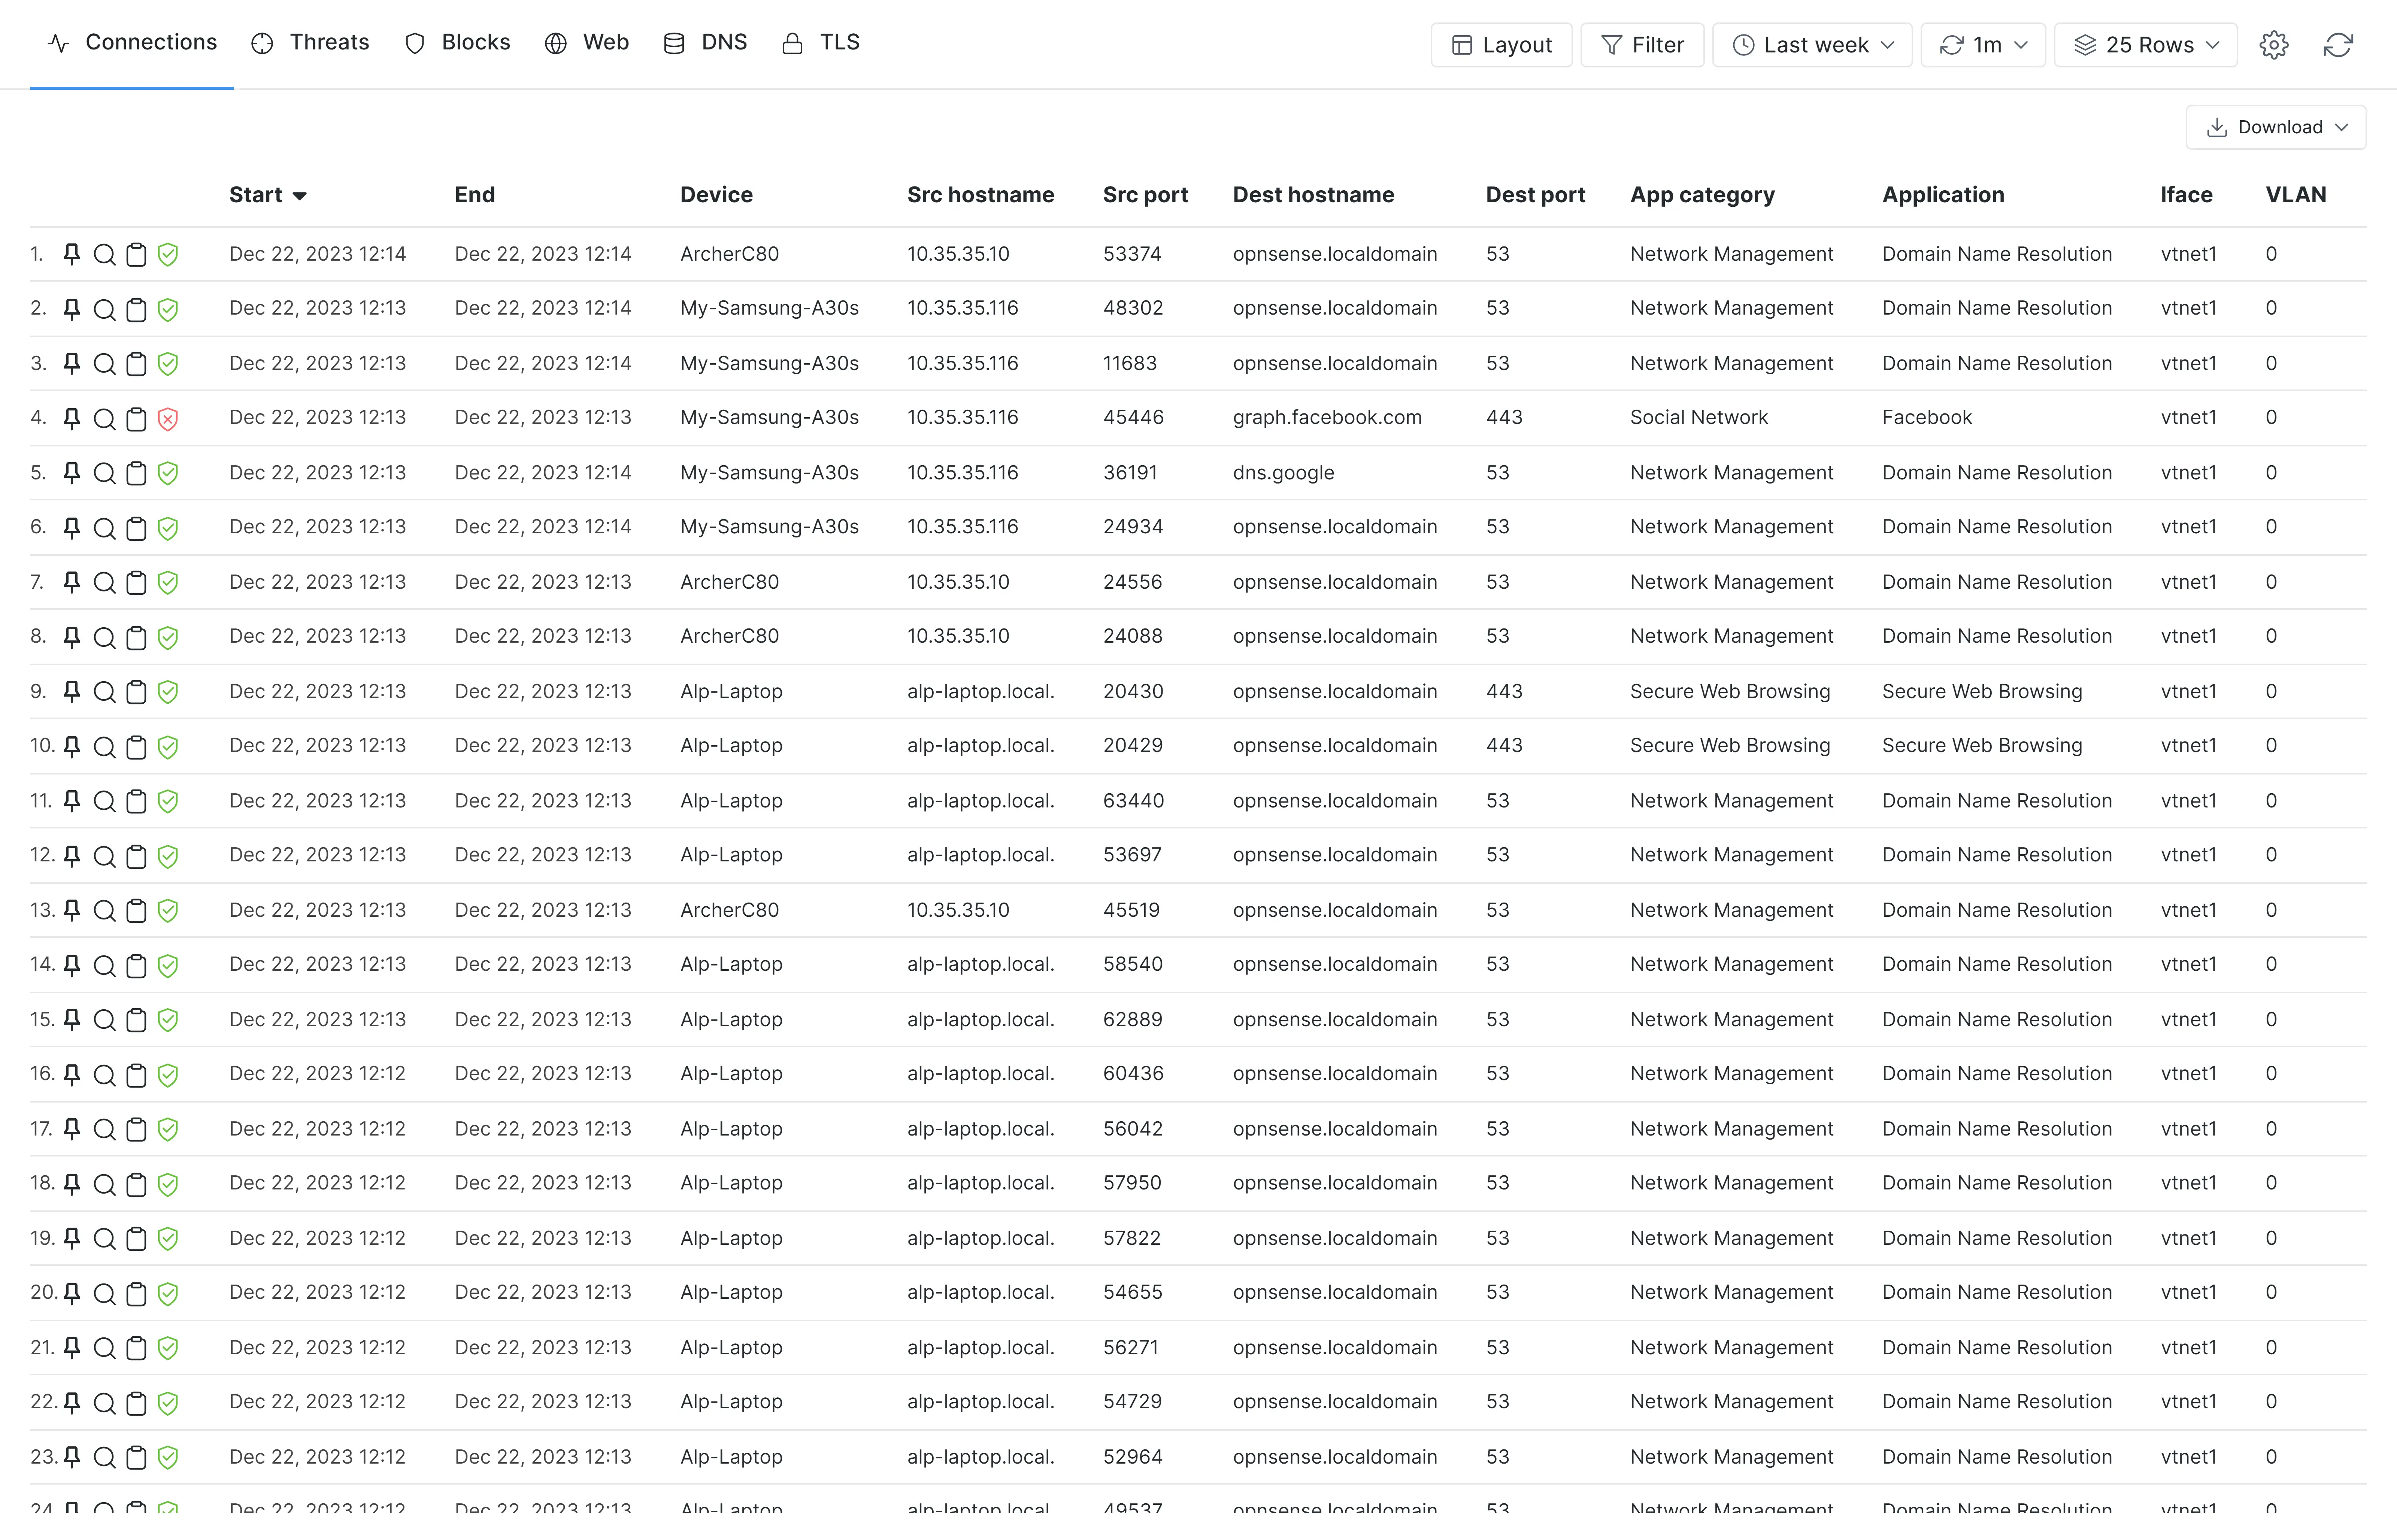Sort by Device column header
The width and height of the screenshot is (2397, 1540).
[716, 195]
